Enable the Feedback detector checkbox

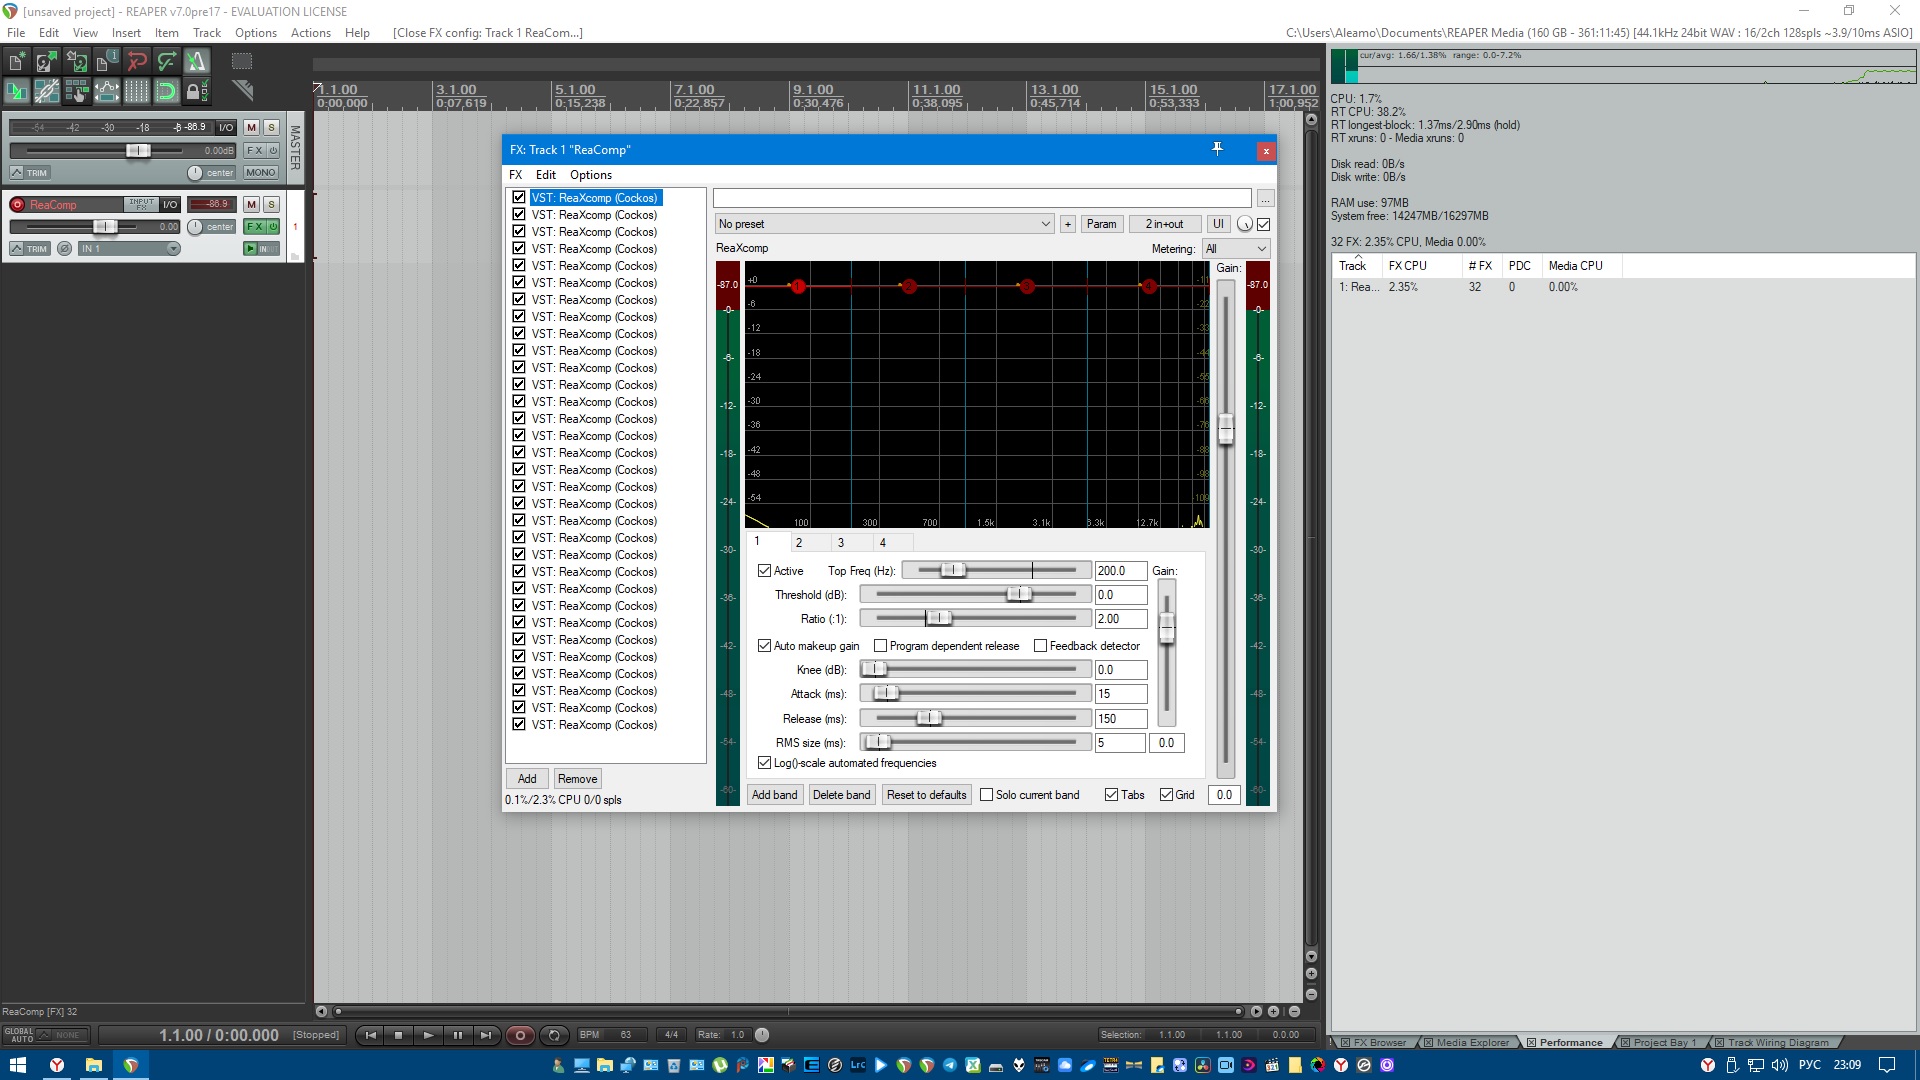point(1041,646)
